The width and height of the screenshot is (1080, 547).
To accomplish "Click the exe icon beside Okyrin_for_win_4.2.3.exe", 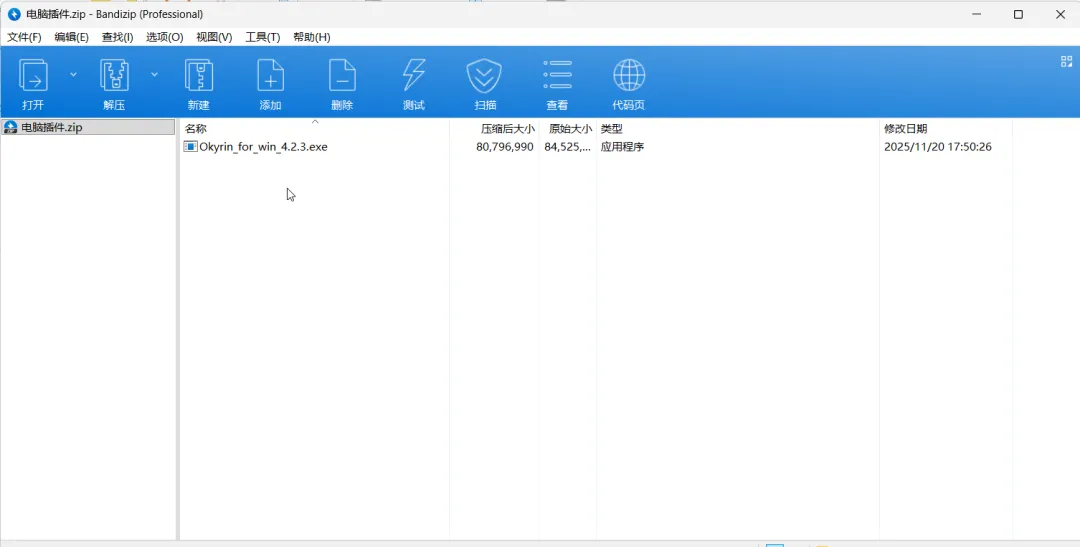I will click(x=190, y=147).
